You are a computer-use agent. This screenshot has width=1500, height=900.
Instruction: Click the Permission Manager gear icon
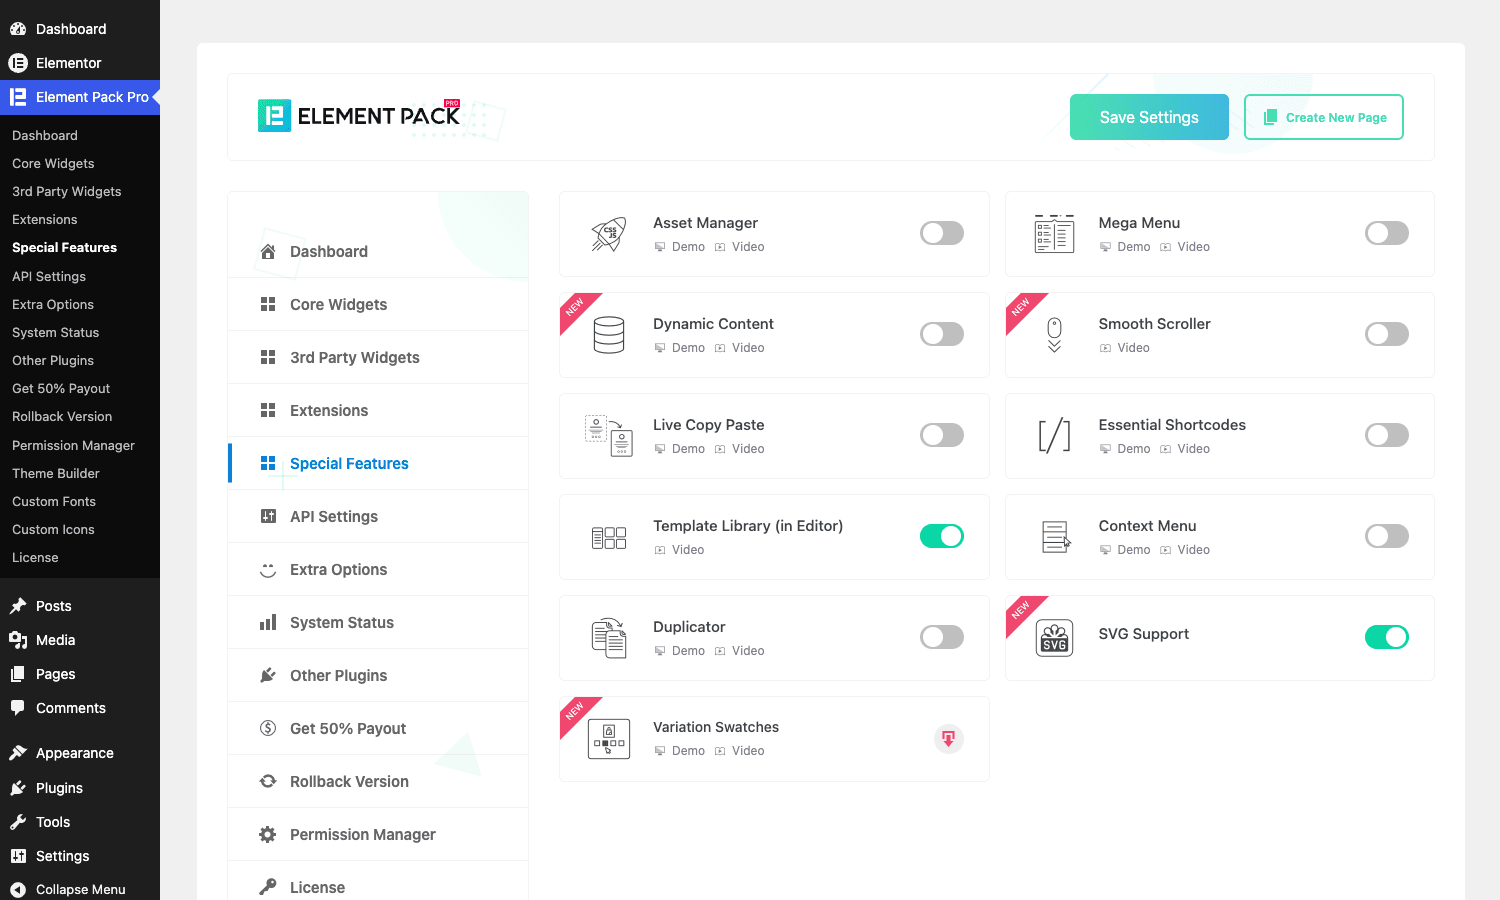click(268, 834)
